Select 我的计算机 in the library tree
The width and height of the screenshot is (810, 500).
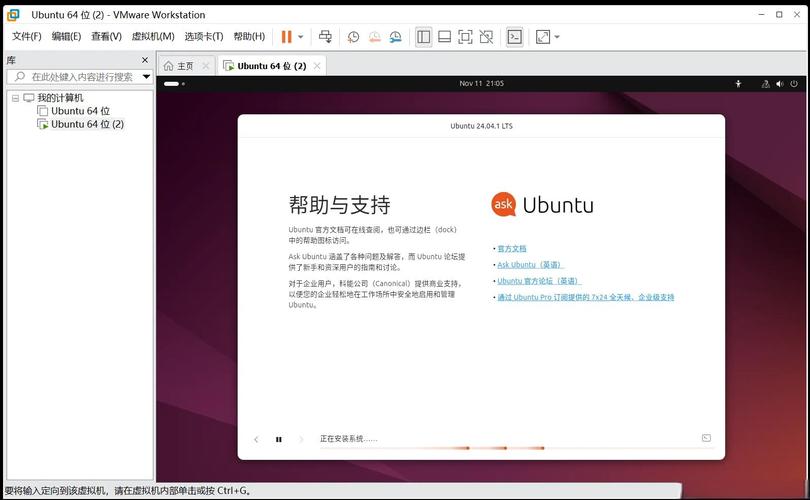[60, 98]
